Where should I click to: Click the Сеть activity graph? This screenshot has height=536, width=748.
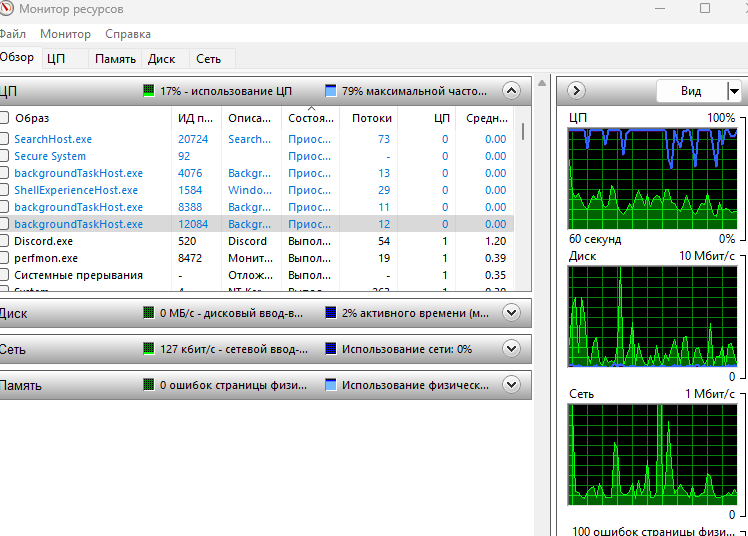tap(653, 454)
